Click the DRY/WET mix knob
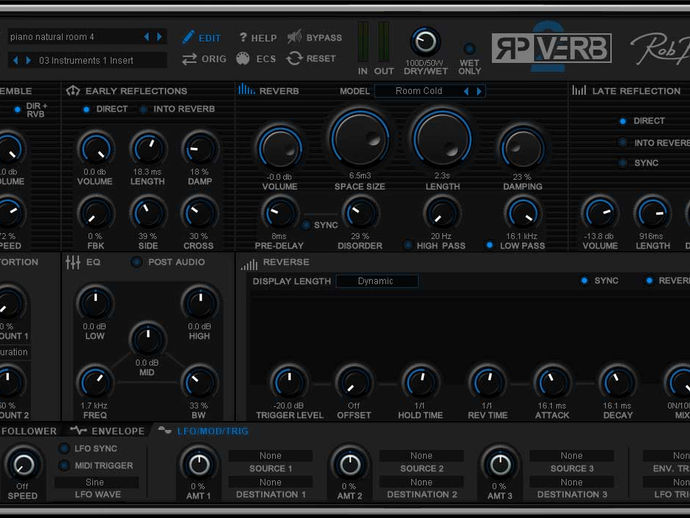The image size is (690, 518). pyautogui.click(x=425, y=42)
